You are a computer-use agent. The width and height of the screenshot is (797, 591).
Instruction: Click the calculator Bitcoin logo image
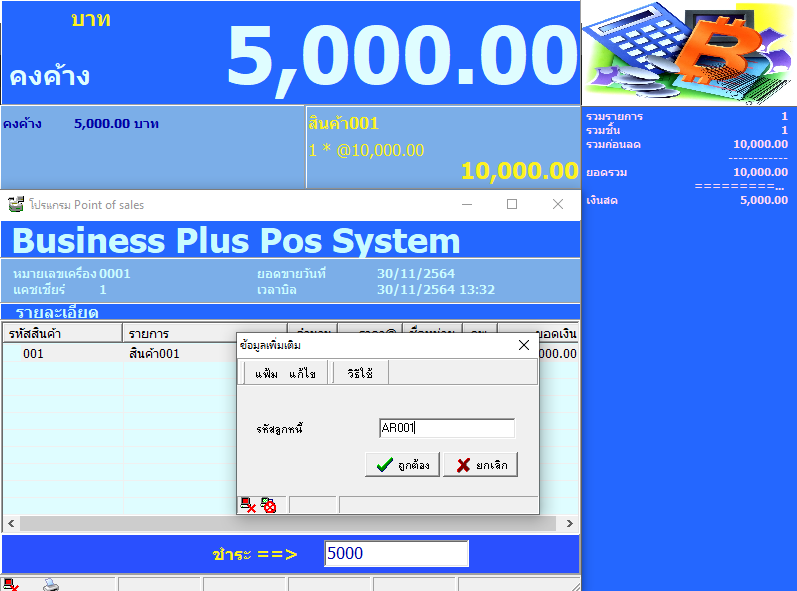688,50
